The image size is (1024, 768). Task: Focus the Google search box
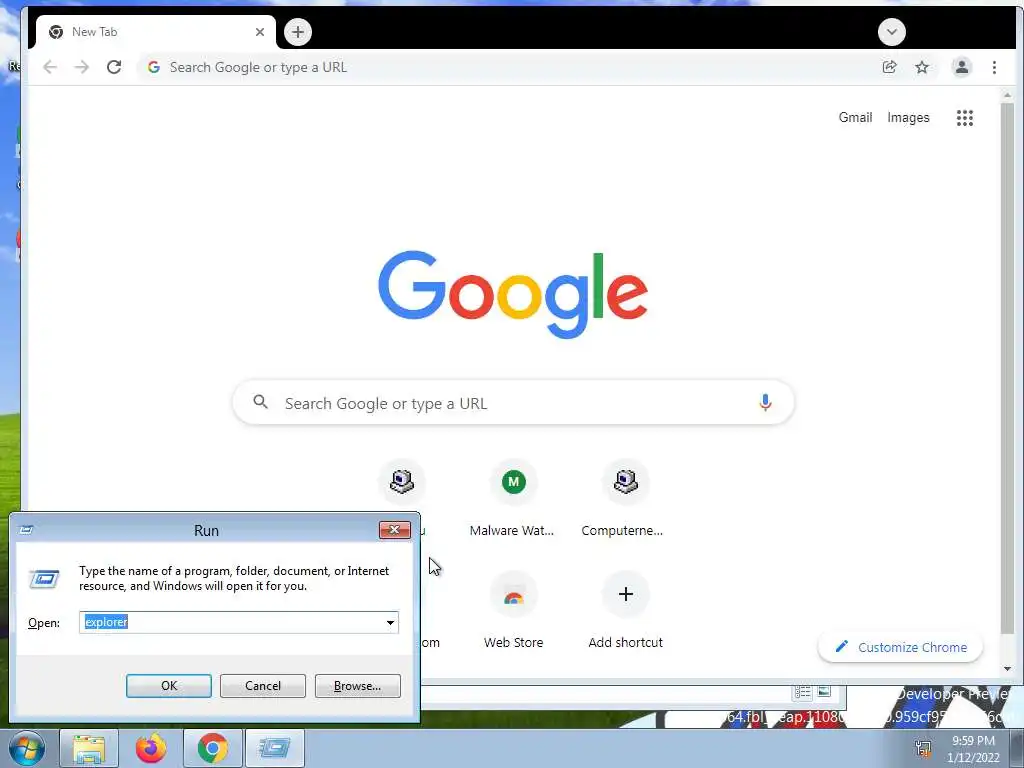coord(513,403)
